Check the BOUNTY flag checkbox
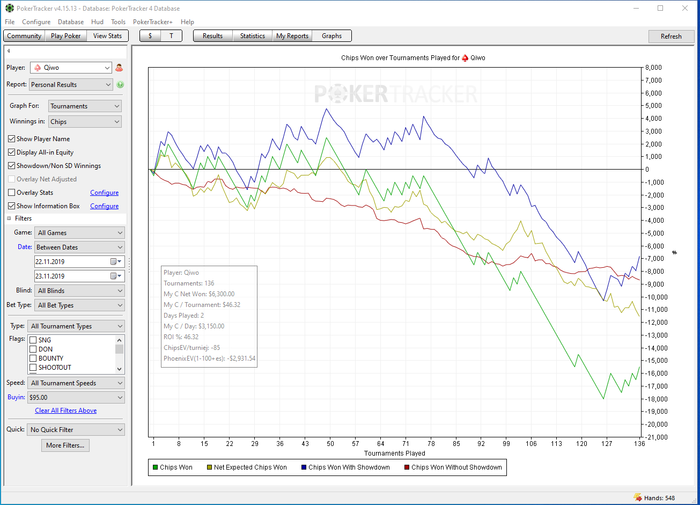 point(34,358)
